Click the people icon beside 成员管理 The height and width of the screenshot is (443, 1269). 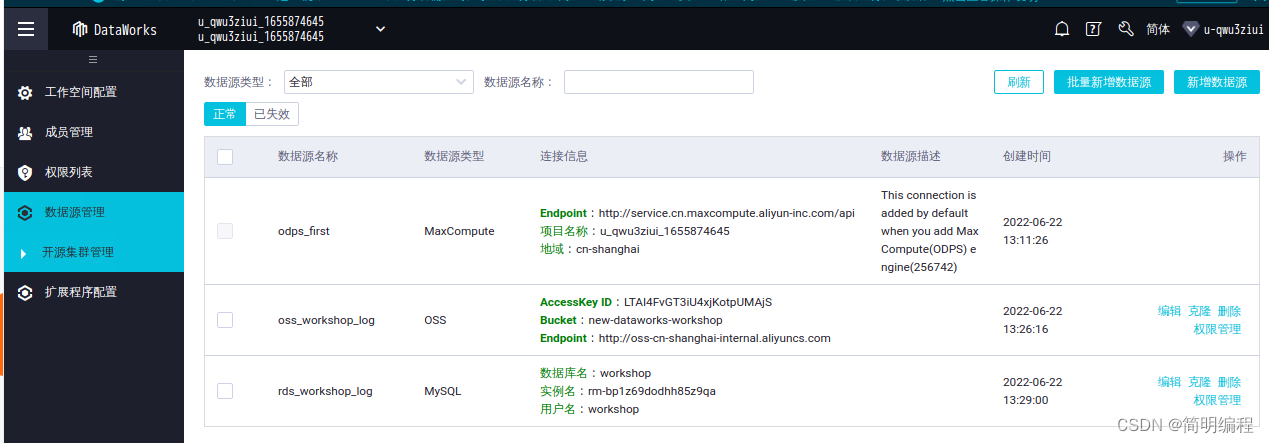coord(25,133)
